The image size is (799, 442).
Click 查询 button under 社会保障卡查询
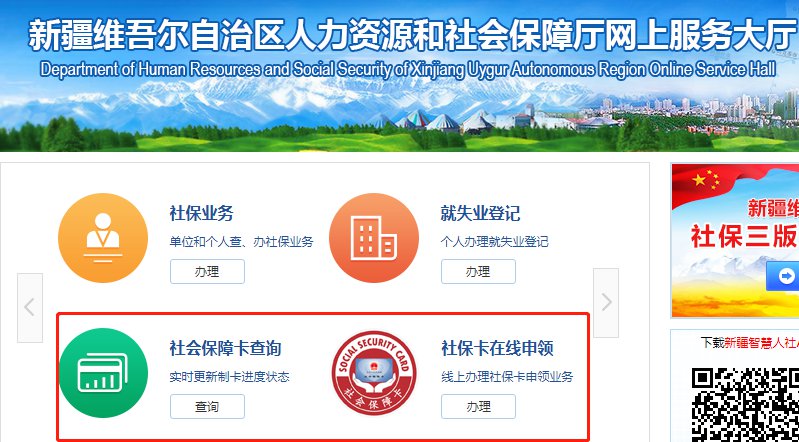click(207, 407)
